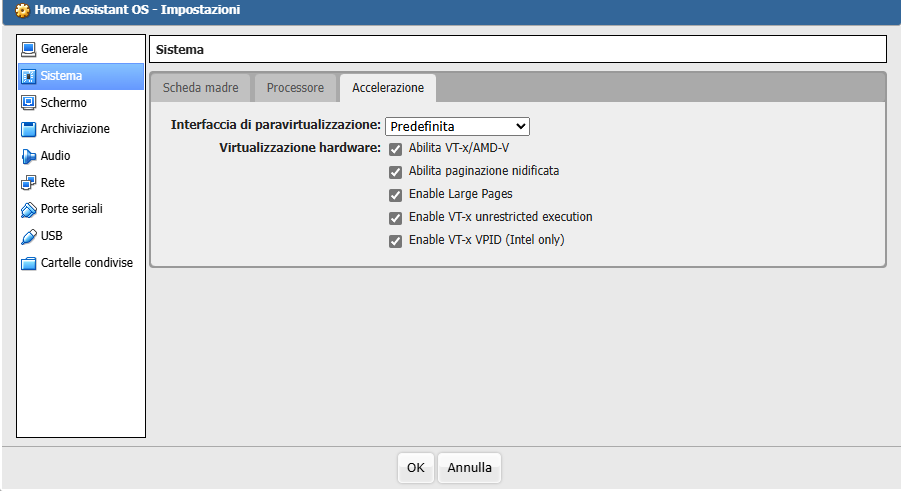This screenshot has height=491, width=901.
Task: Click the gear icon in title bar
Action: pos(22,10)
